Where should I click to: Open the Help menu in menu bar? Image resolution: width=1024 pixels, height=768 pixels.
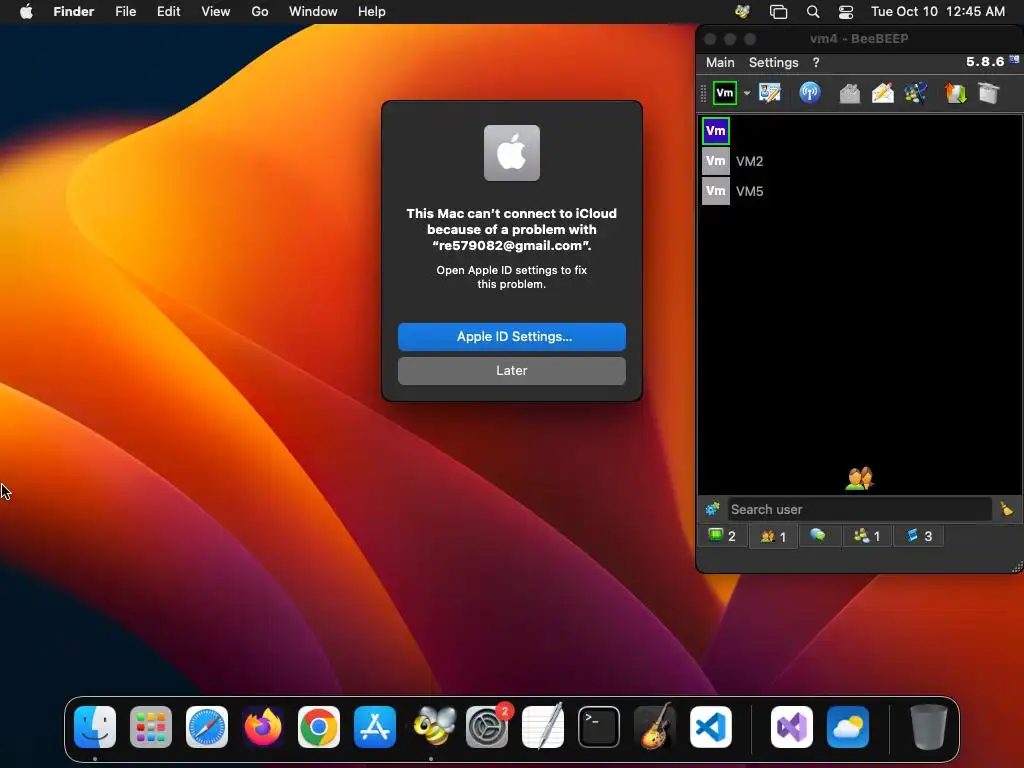(372, 12)
